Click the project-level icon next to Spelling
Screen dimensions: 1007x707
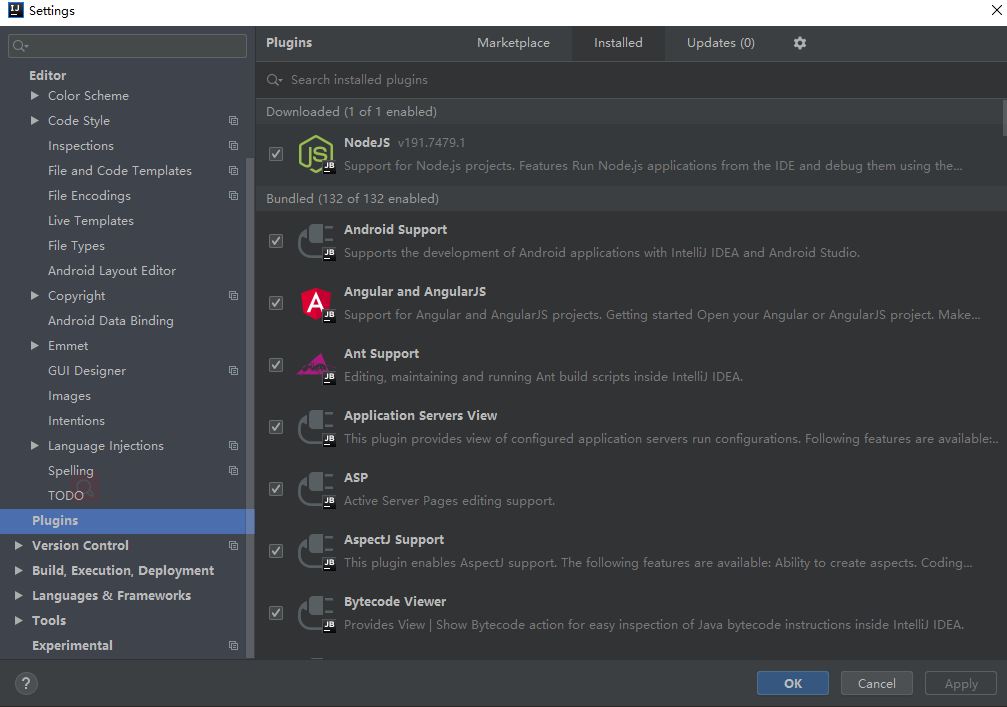point(234,471)
